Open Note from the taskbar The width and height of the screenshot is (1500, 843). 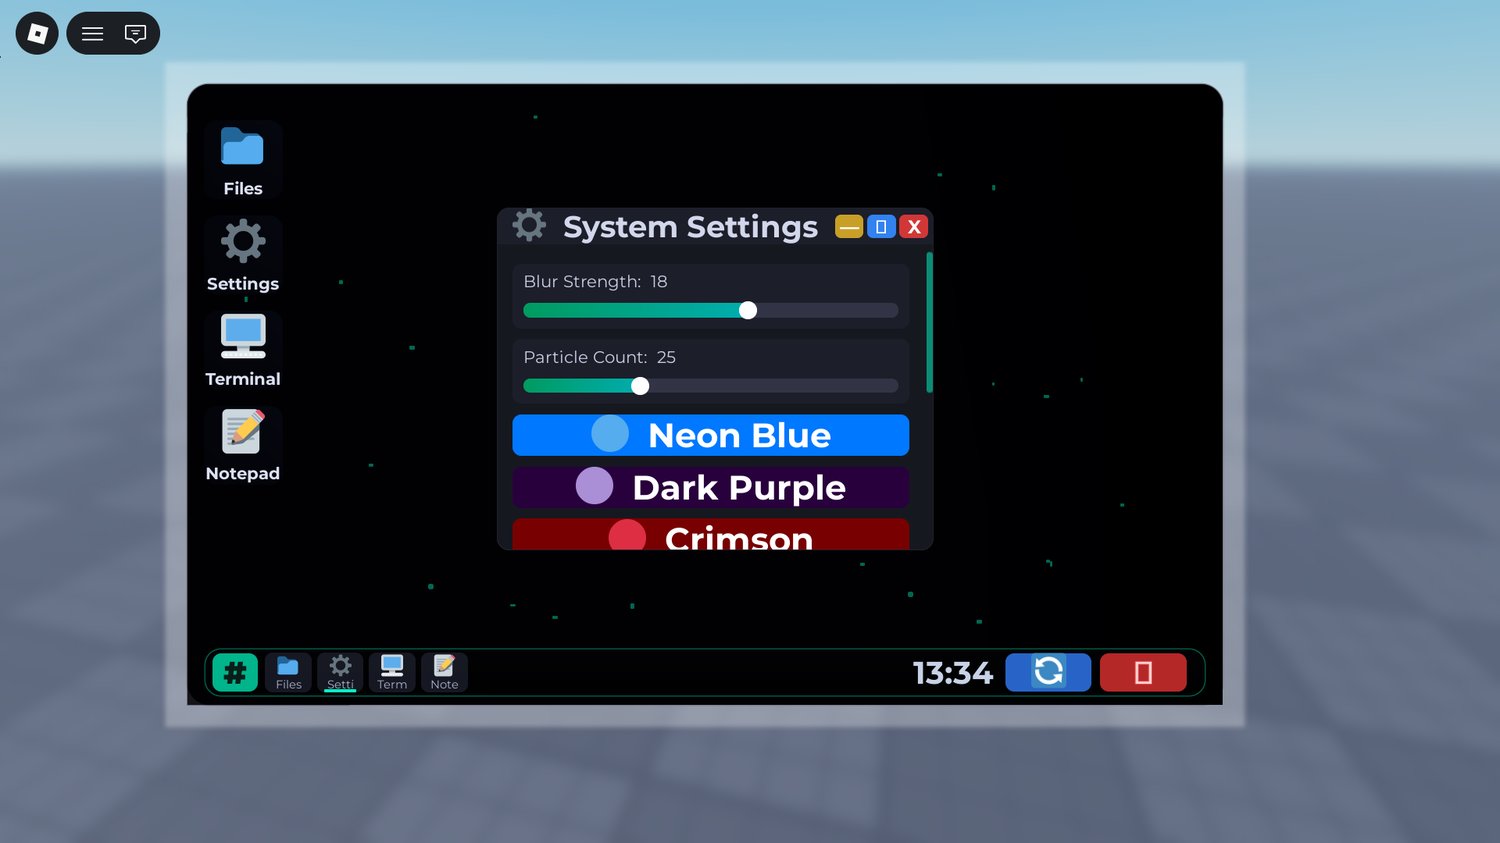444,673
